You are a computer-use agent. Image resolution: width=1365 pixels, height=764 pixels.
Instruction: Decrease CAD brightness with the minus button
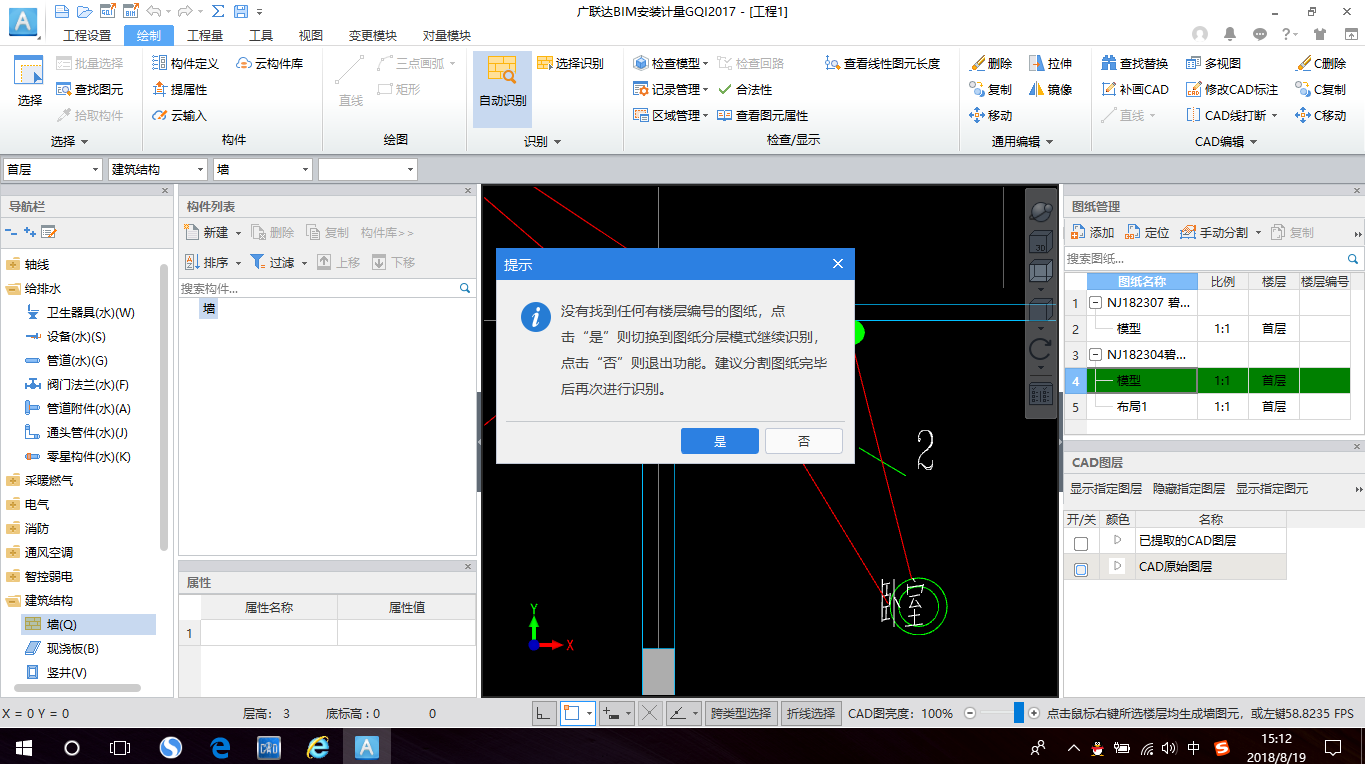coord(969,713)
